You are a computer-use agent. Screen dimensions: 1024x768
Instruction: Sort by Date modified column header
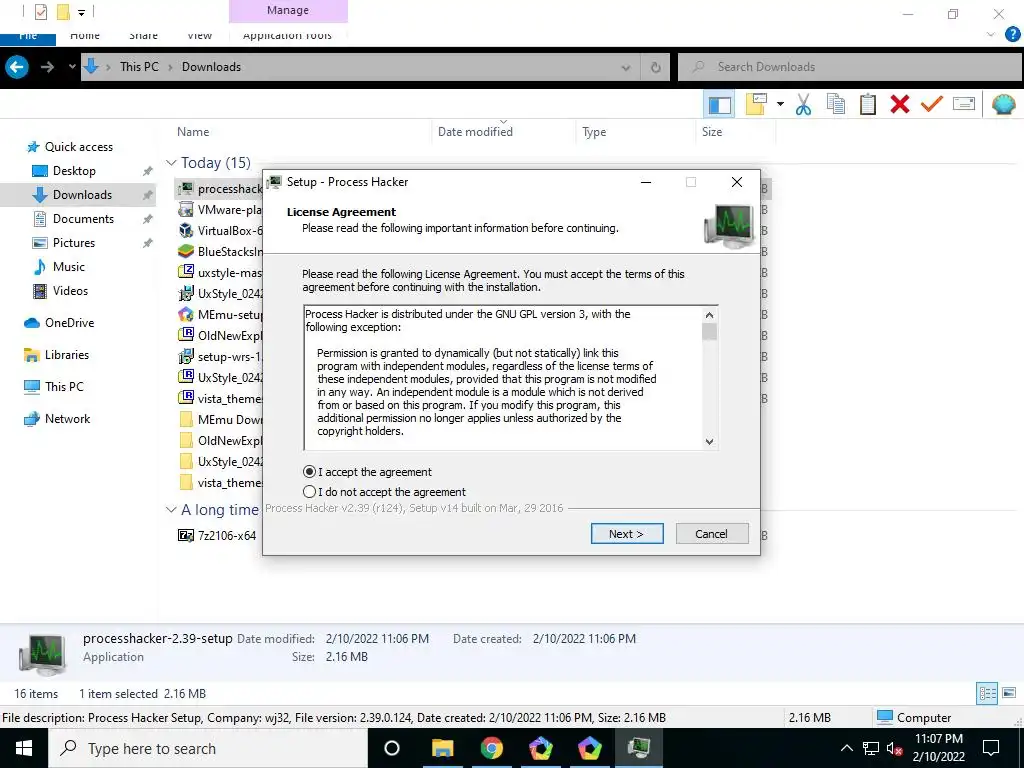click(475, 132)
